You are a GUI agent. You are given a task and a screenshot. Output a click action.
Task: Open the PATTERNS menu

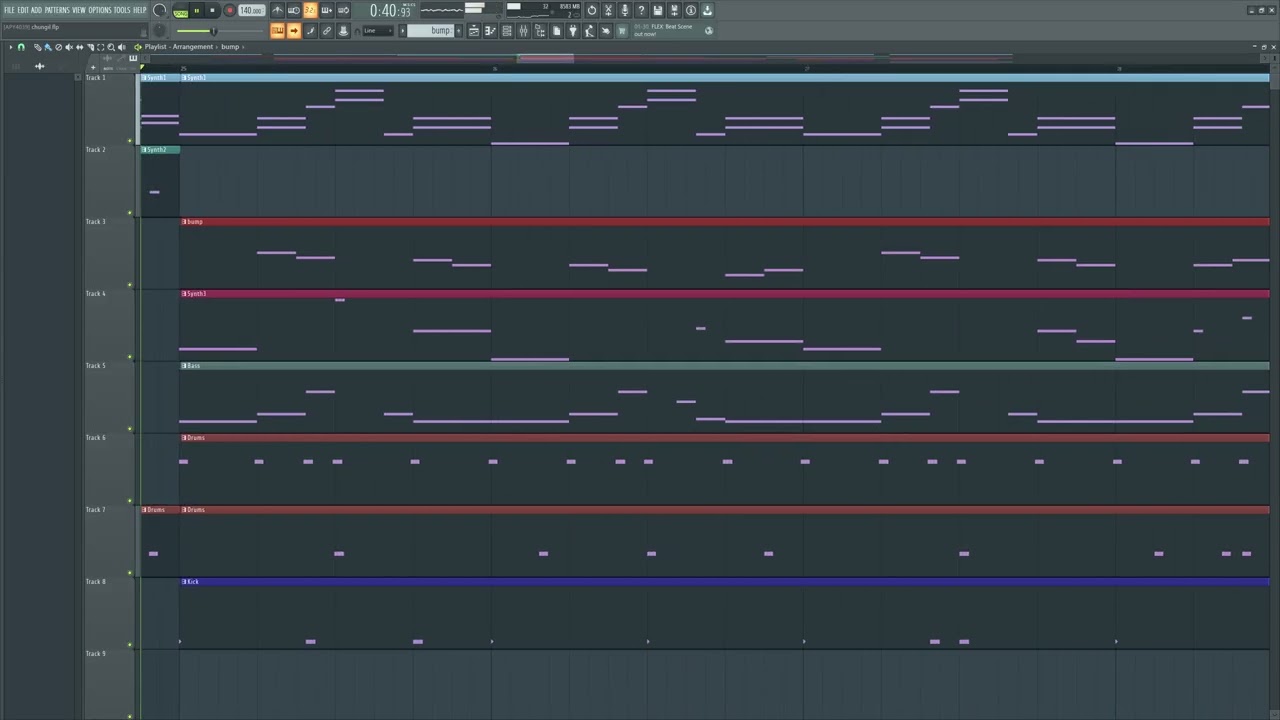[57, 10]
